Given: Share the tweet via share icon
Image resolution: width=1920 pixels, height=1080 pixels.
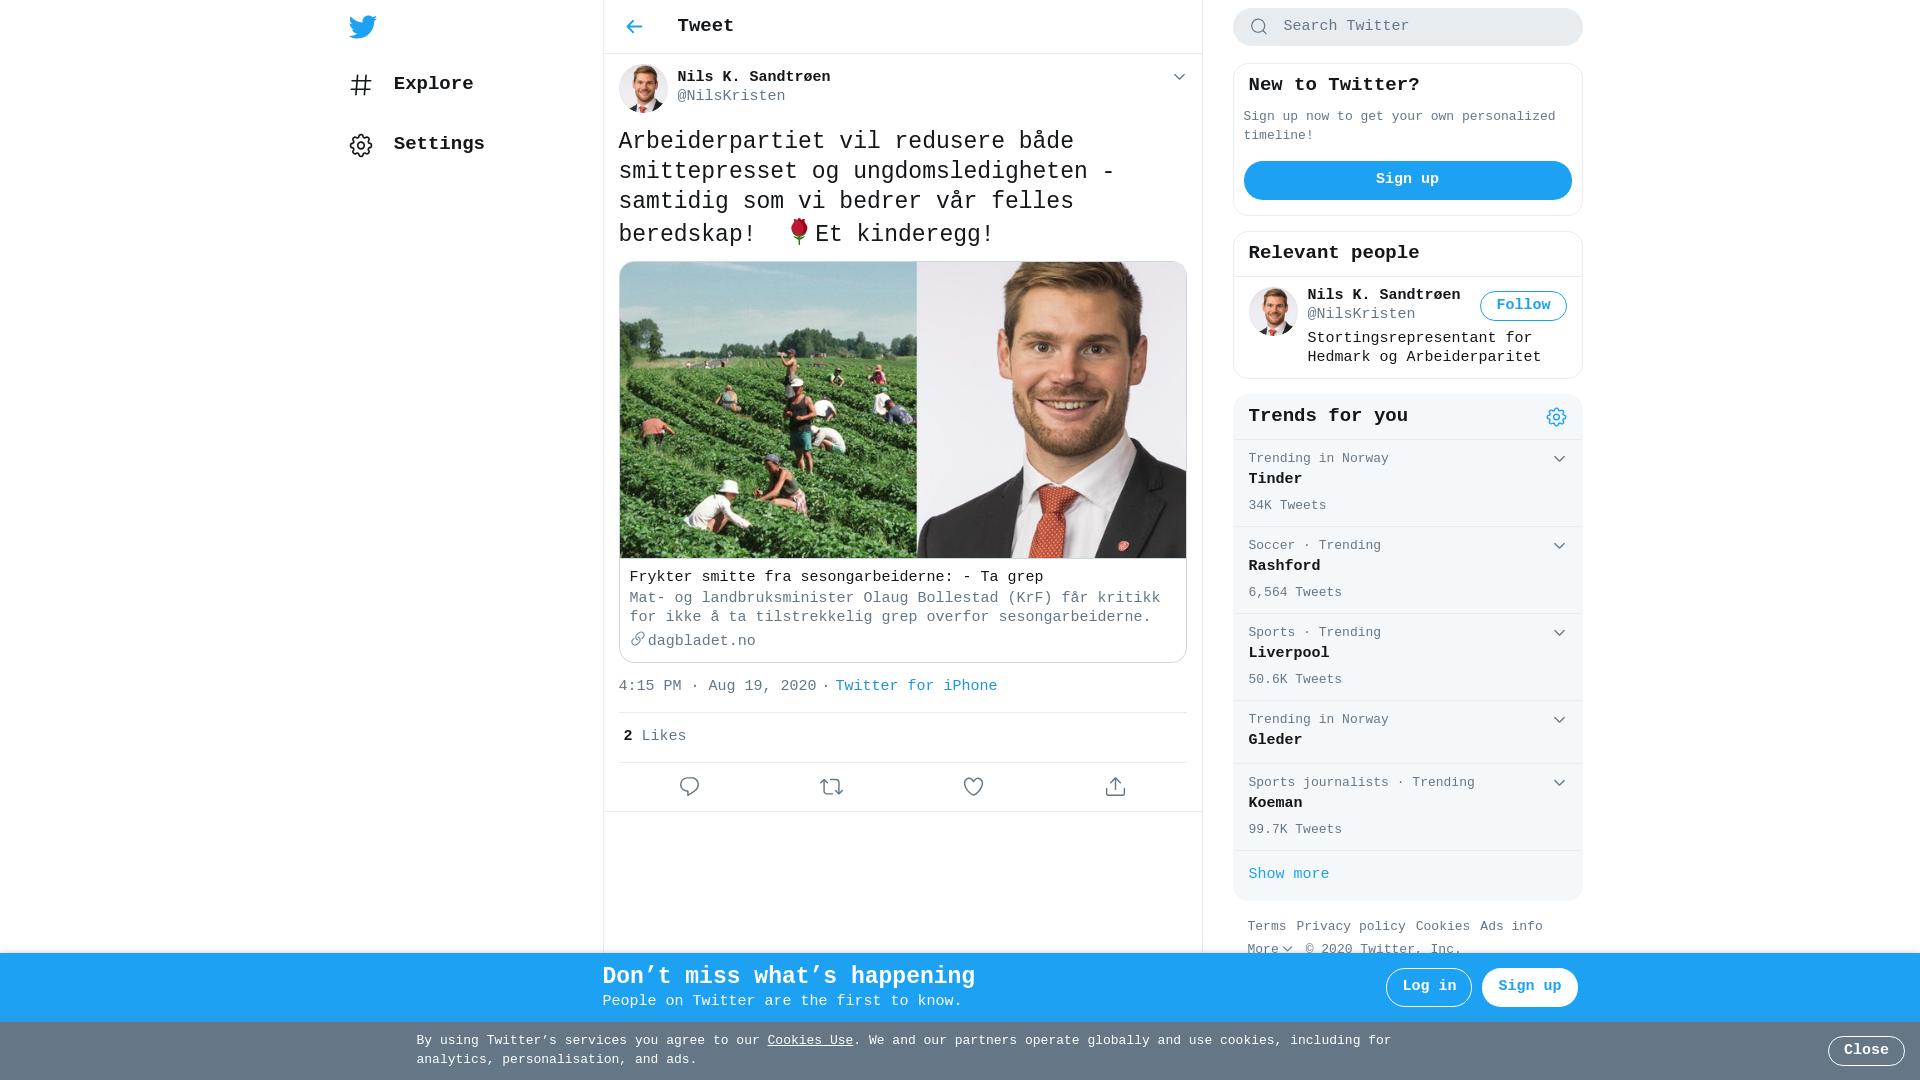Looking at the screenshot, I should 1115,787.
